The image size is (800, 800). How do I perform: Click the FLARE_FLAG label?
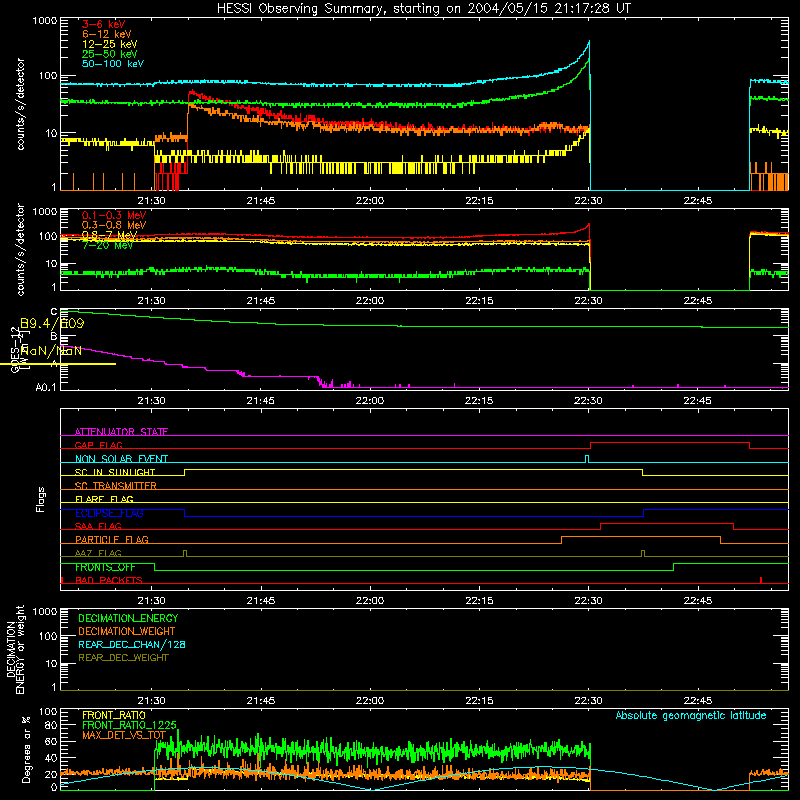pos(104,499)
